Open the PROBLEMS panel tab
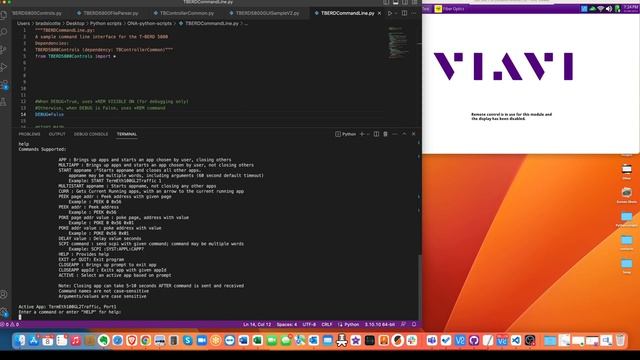This screenshot has height=360, width=640. 29,134
